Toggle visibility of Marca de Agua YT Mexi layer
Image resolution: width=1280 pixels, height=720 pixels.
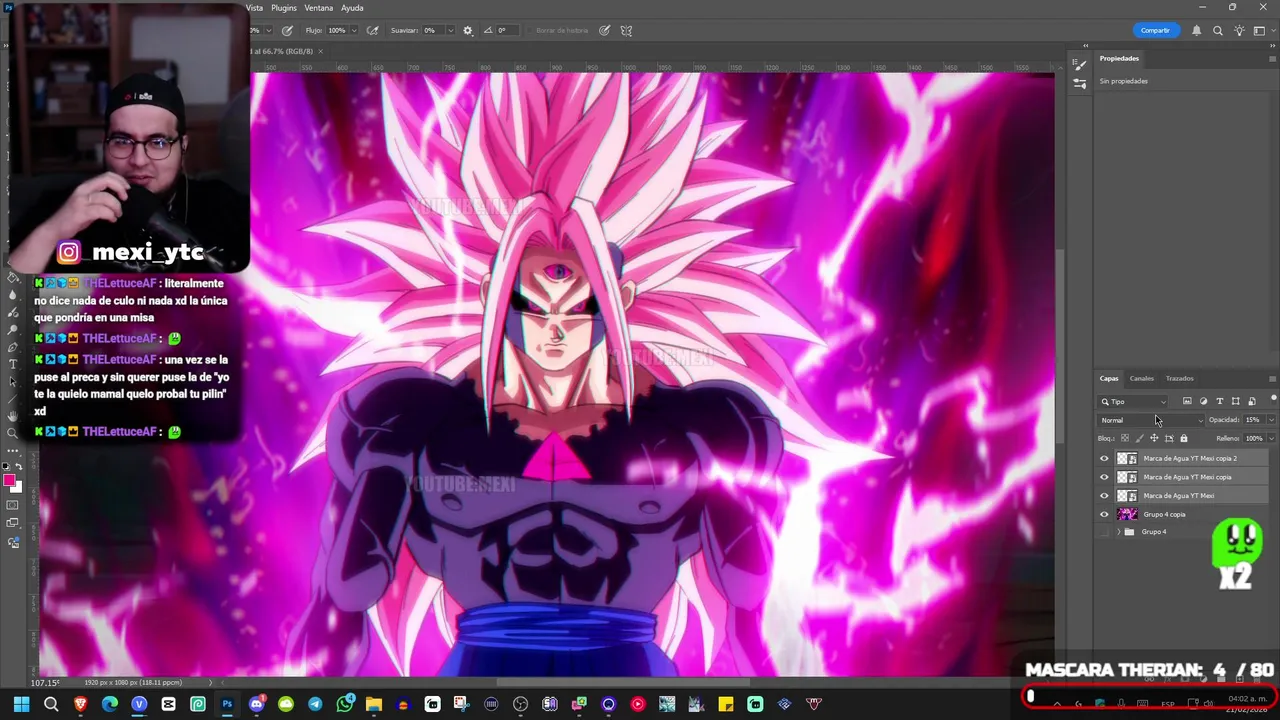coord(1104,496)
